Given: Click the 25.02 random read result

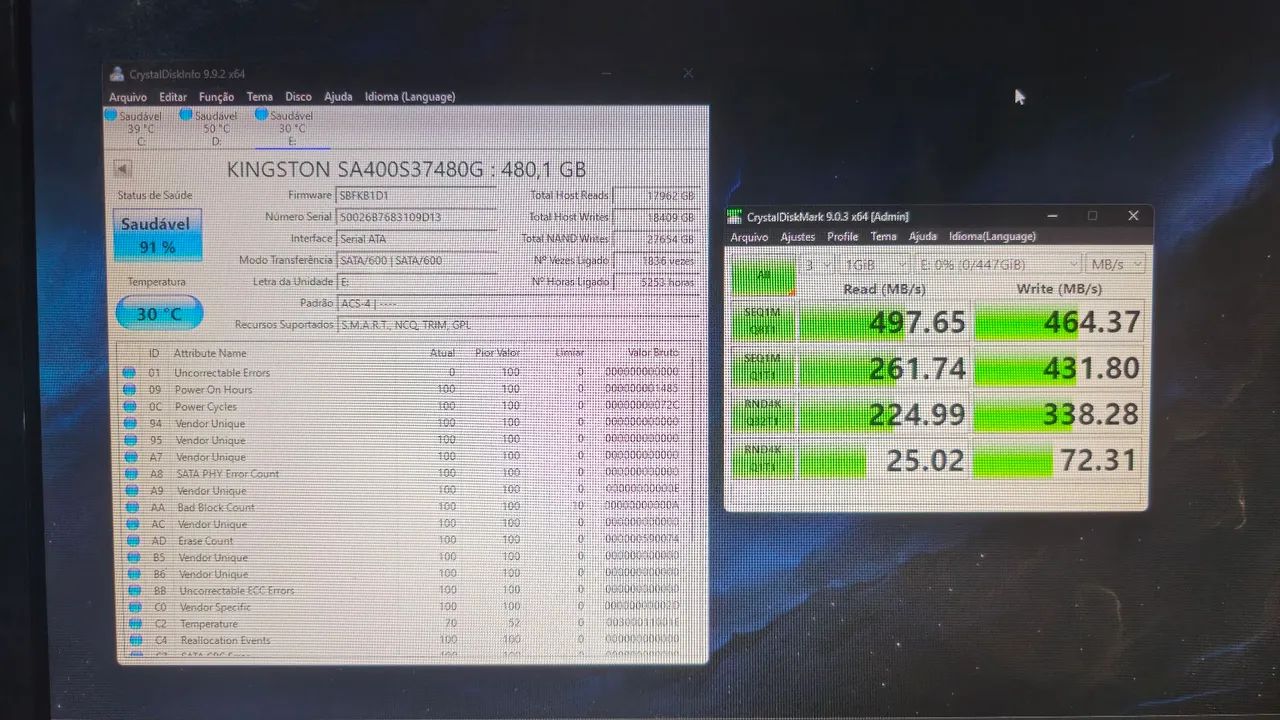Looking at the screenshot, I should (884, 460).
